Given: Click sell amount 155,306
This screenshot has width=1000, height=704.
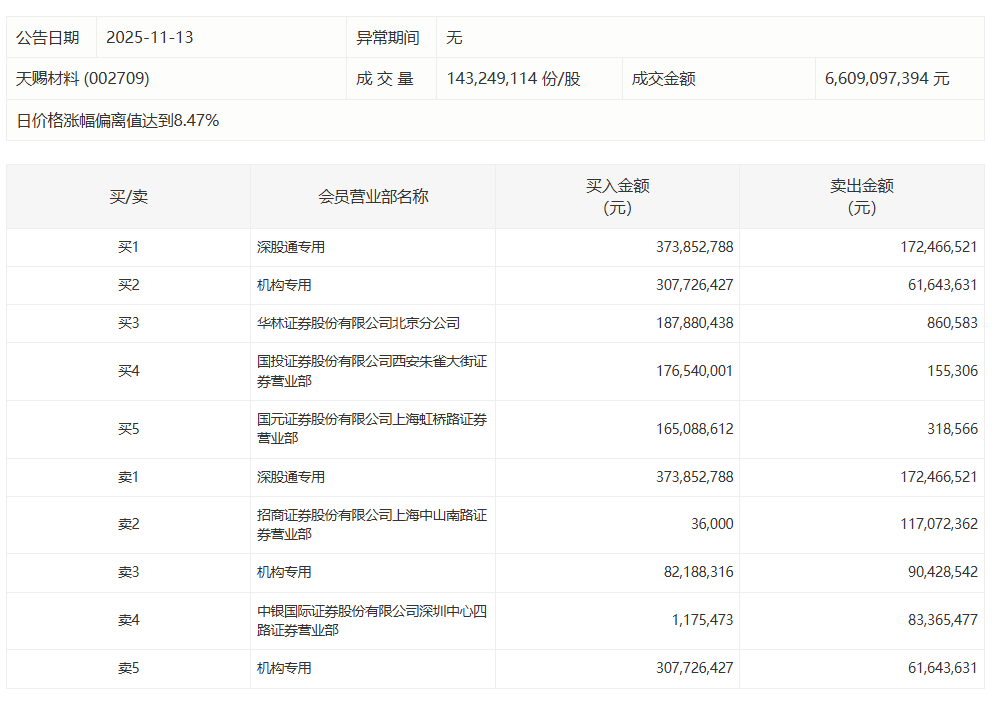Looking at the screenshot, I should point(952,370).
